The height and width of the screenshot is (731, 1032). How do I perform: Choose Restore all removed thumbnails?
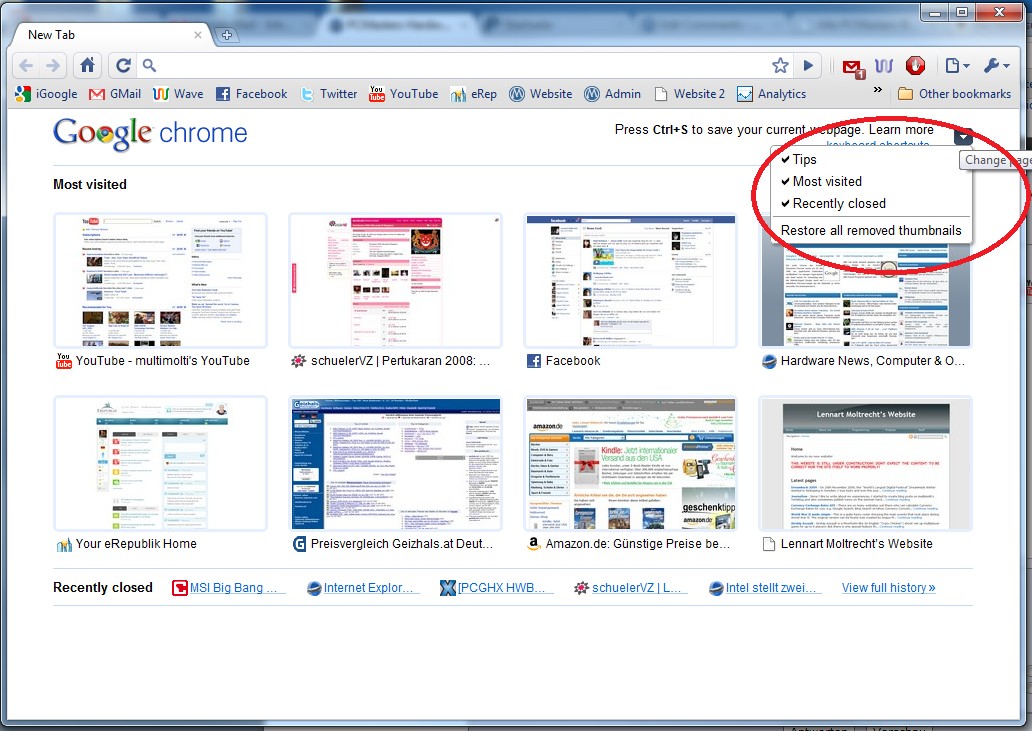[x=871, y=231]
